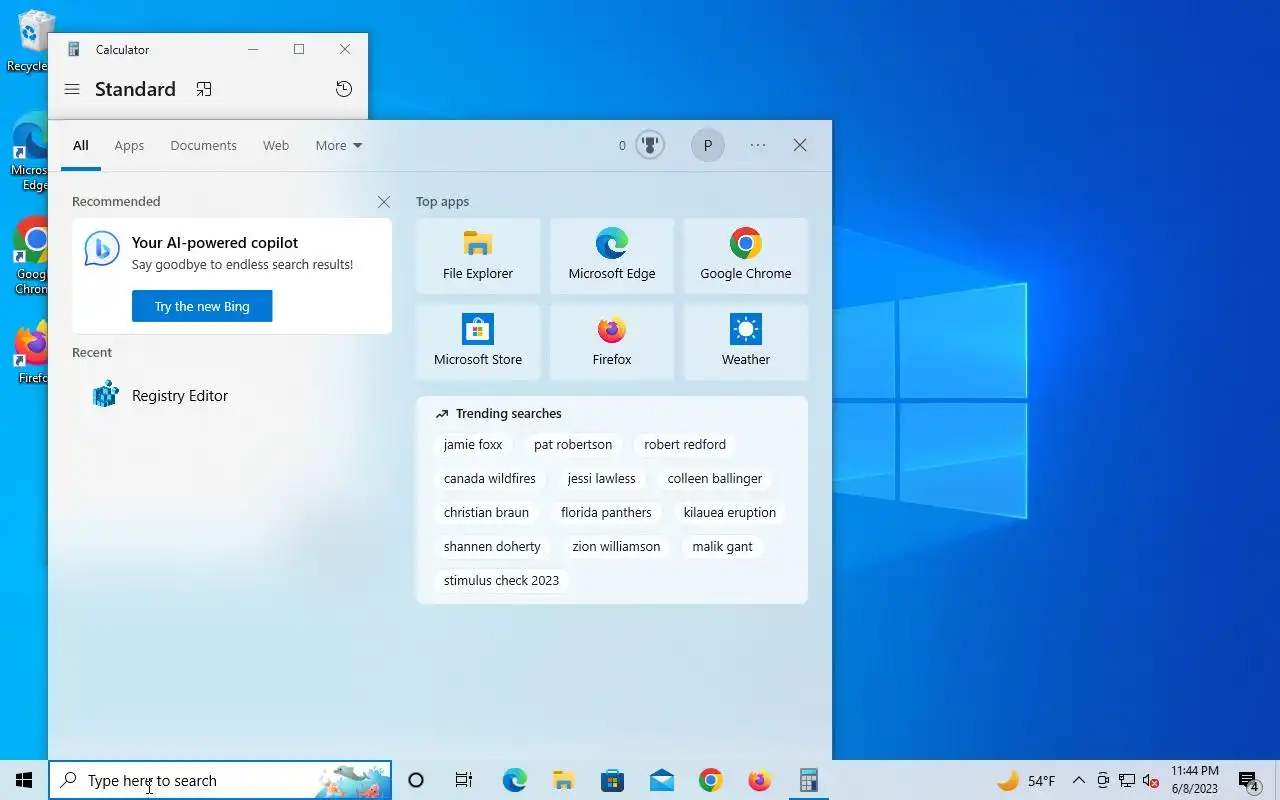Search trending topic christian braun
This screenshot has height=800, width=1280.
(x=486, y=512)
